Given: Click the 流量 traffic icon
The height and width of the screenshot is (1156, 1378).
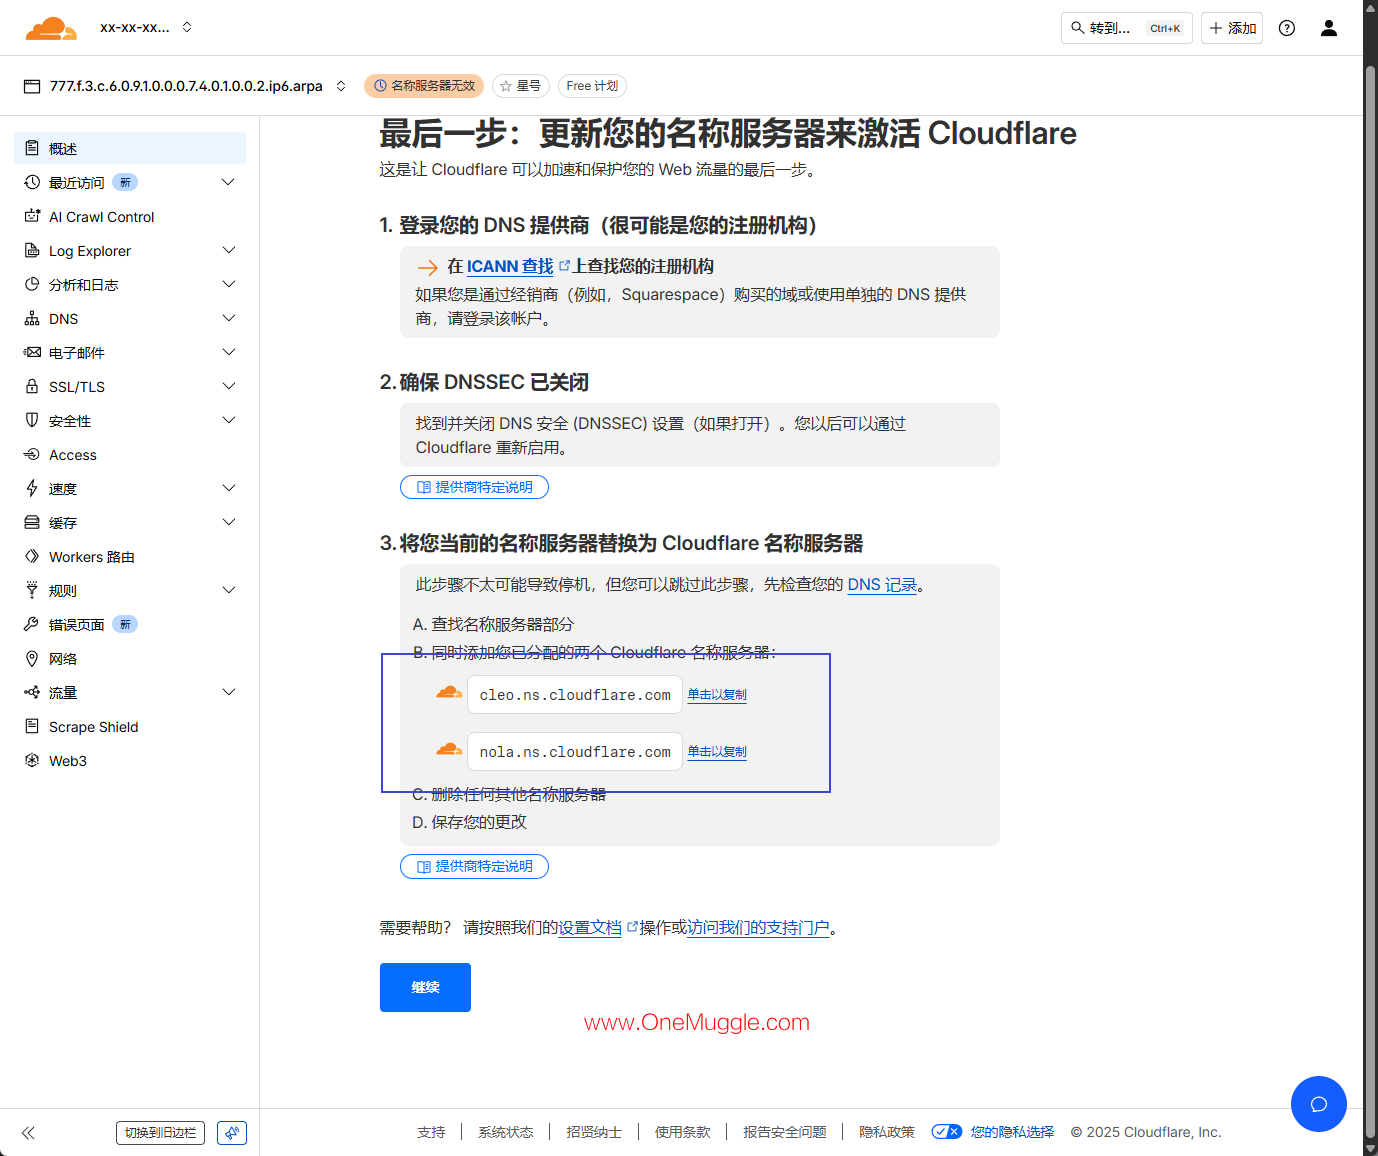Looking at the screenshot, I should [32, 692].
